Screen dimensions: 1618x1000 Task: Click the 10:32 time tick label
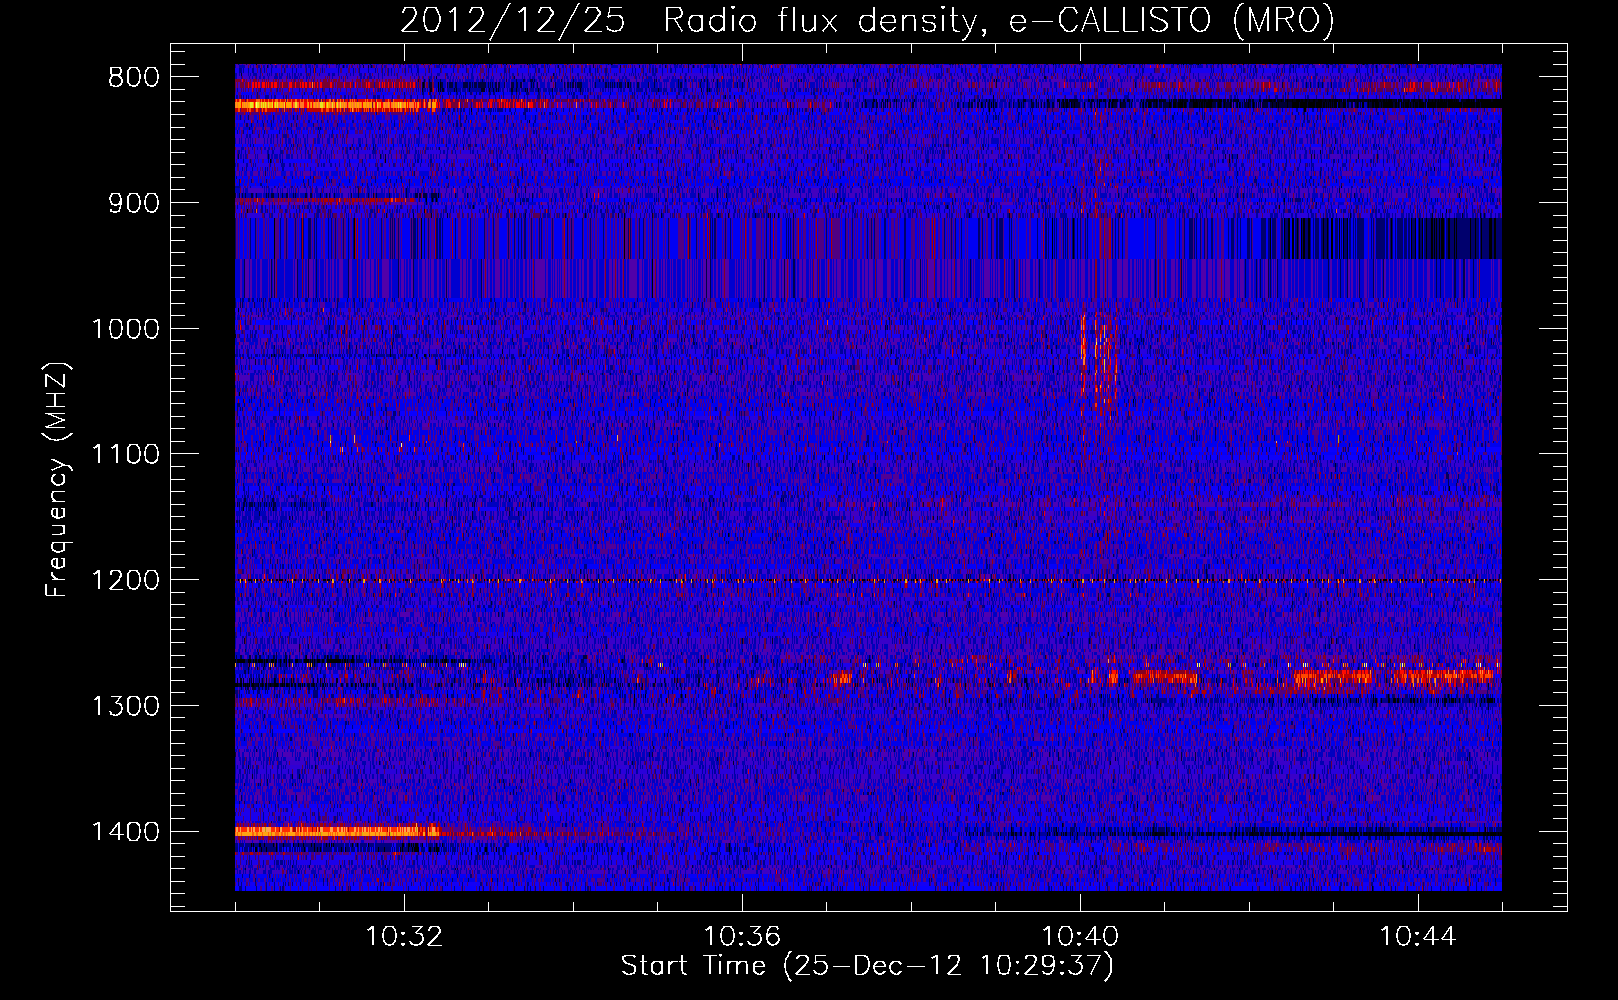tap(404, 937)
